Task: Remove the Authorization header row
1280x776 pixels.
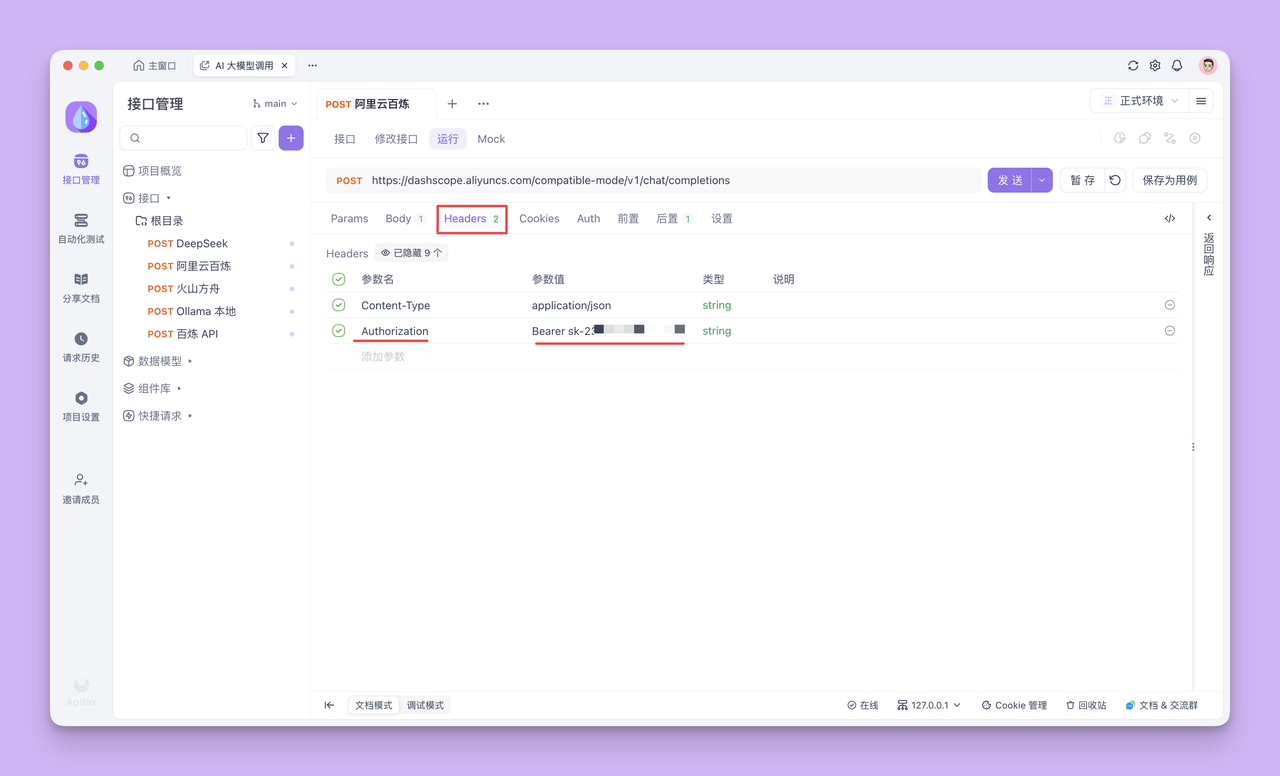Action: [1170, 331]
